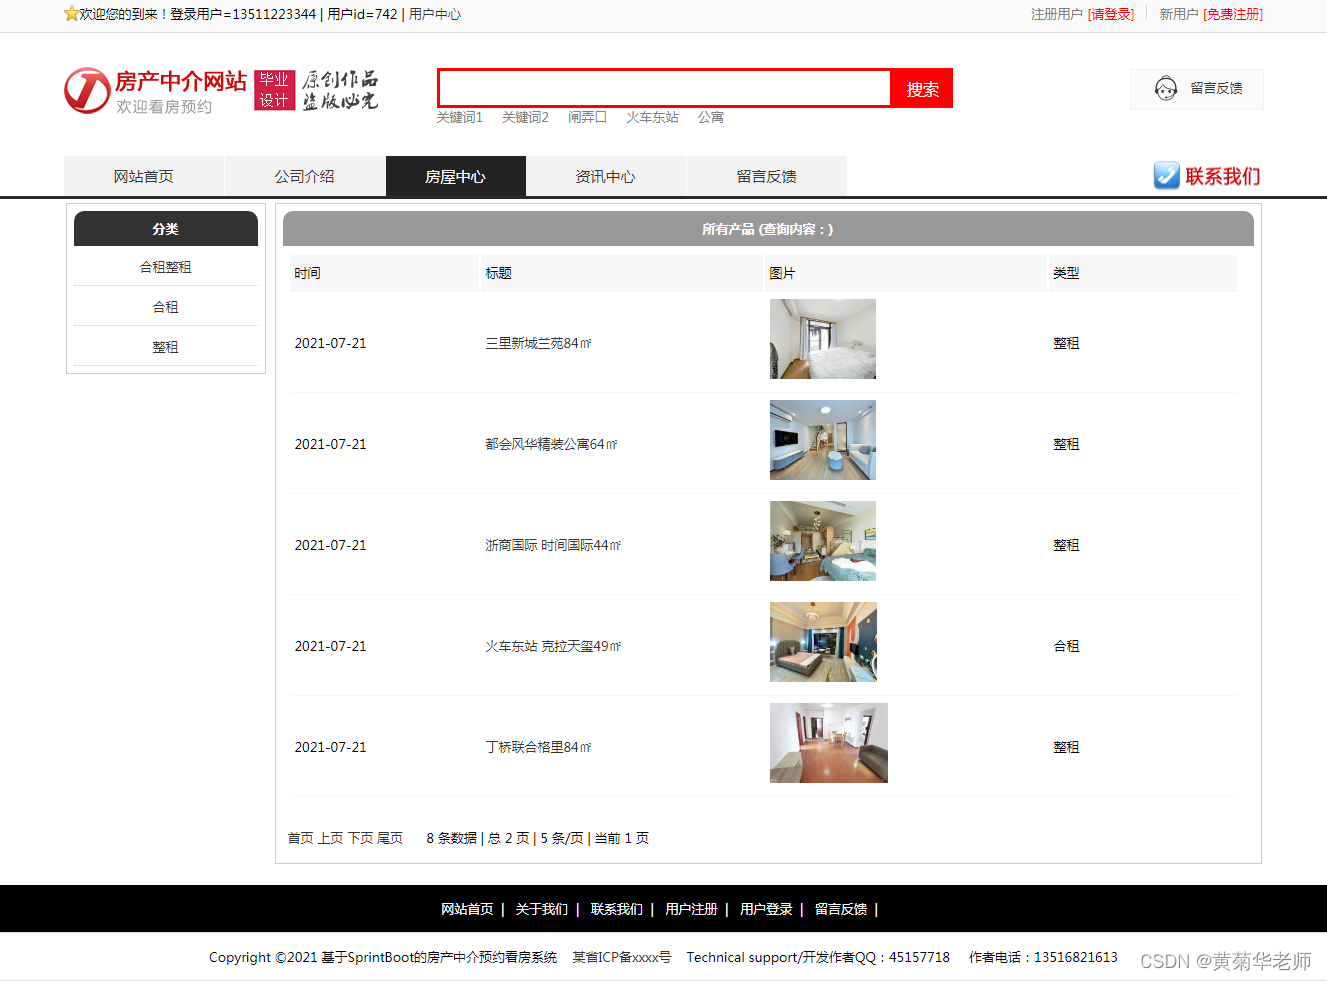The image size is (1327, 981).
Task: Click 类型 column header
Action: point(1143,273)
